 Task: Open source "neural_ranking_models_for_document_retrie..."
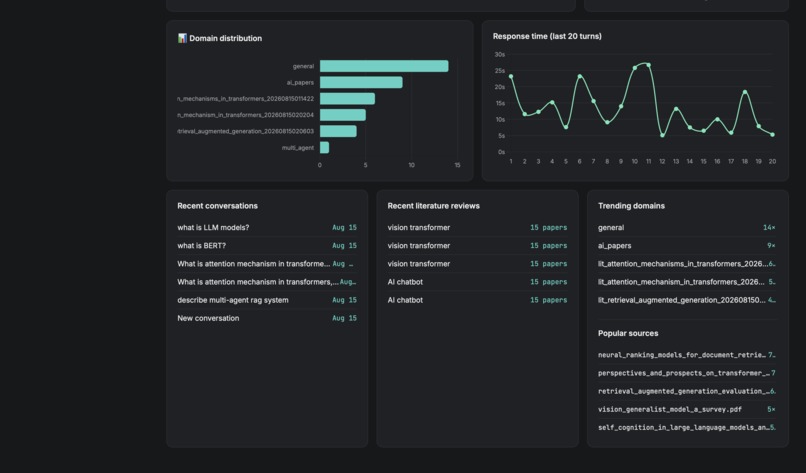(687, 355)
